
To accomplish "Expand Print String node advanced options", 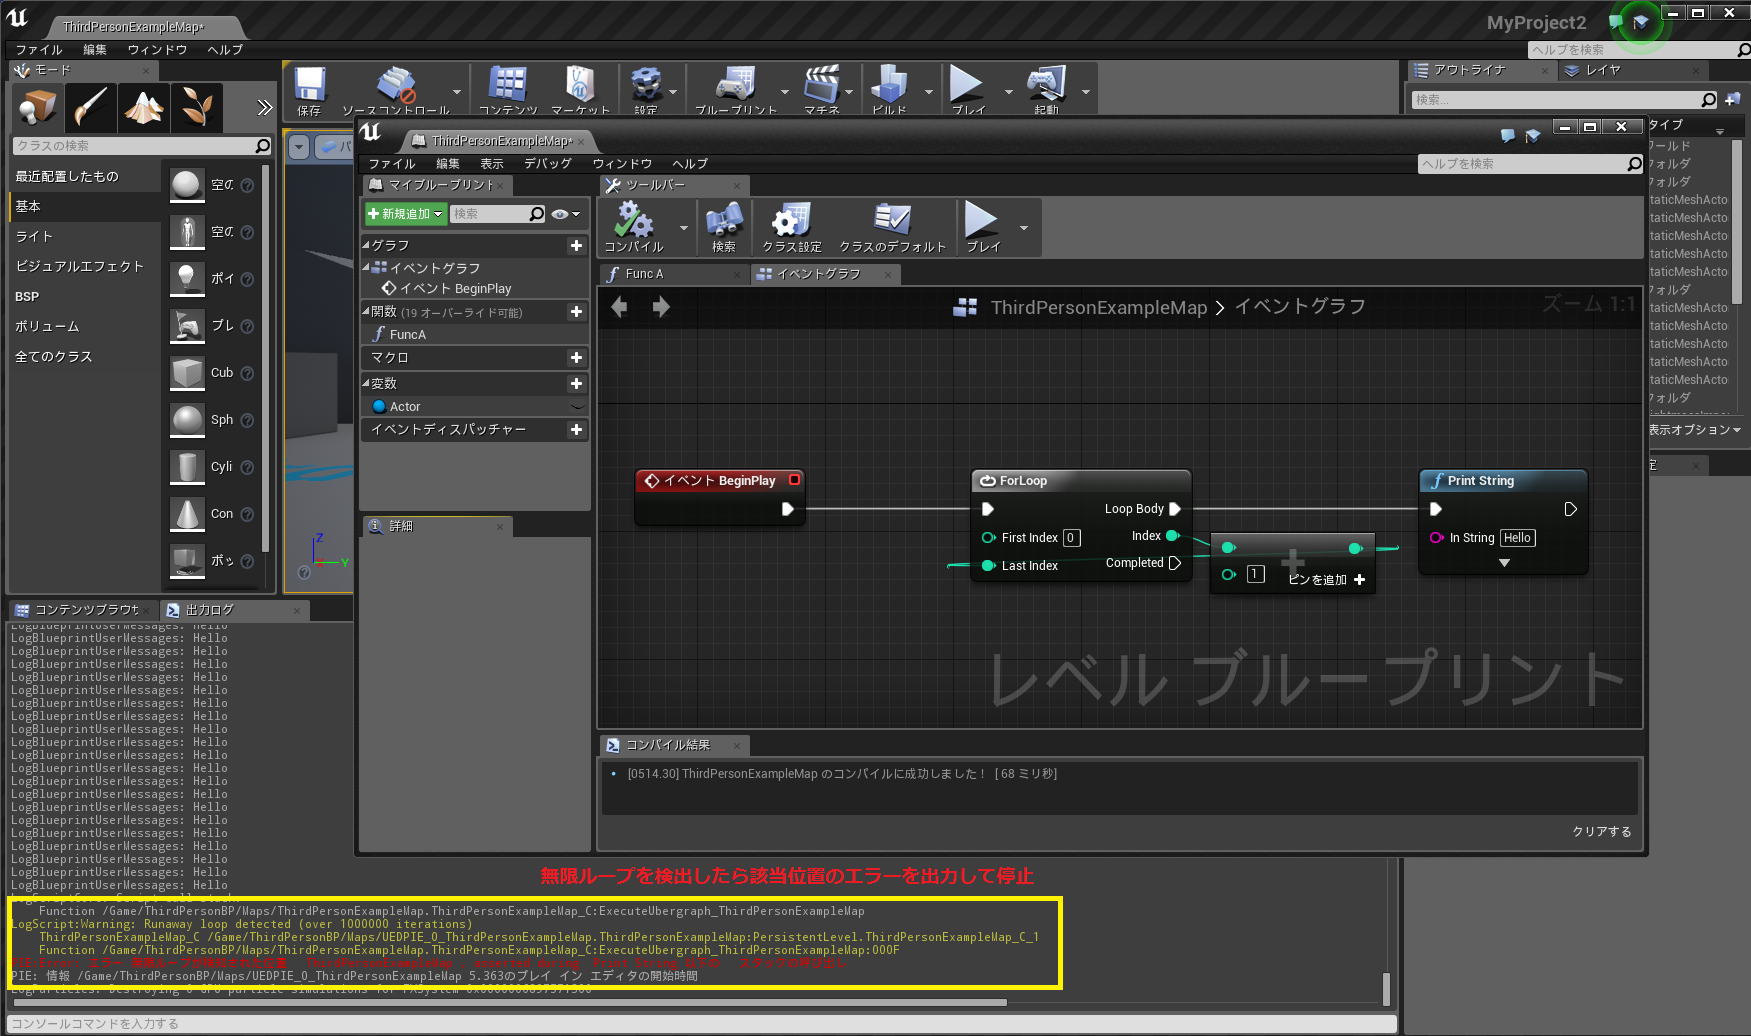I will [1504, 563].
